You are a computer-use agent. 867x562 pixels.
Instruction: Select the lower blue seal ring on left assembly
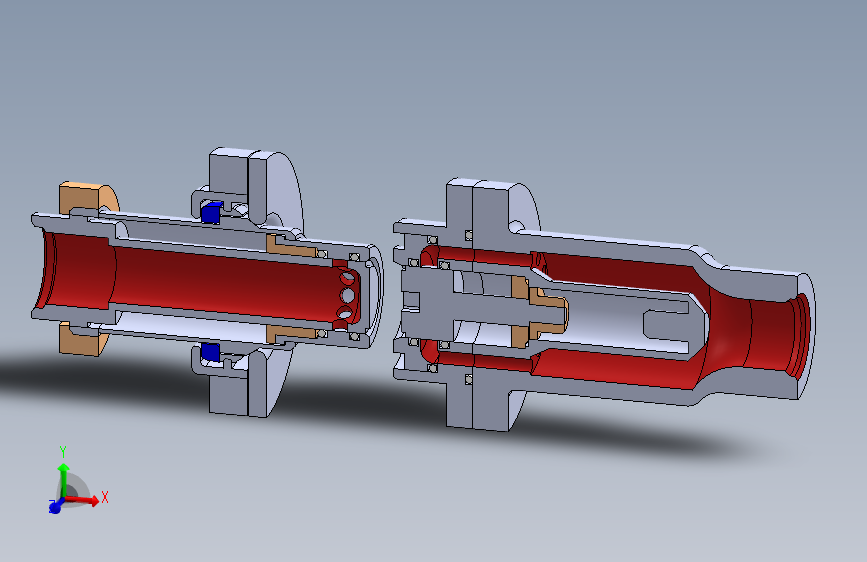pos(210,352)
